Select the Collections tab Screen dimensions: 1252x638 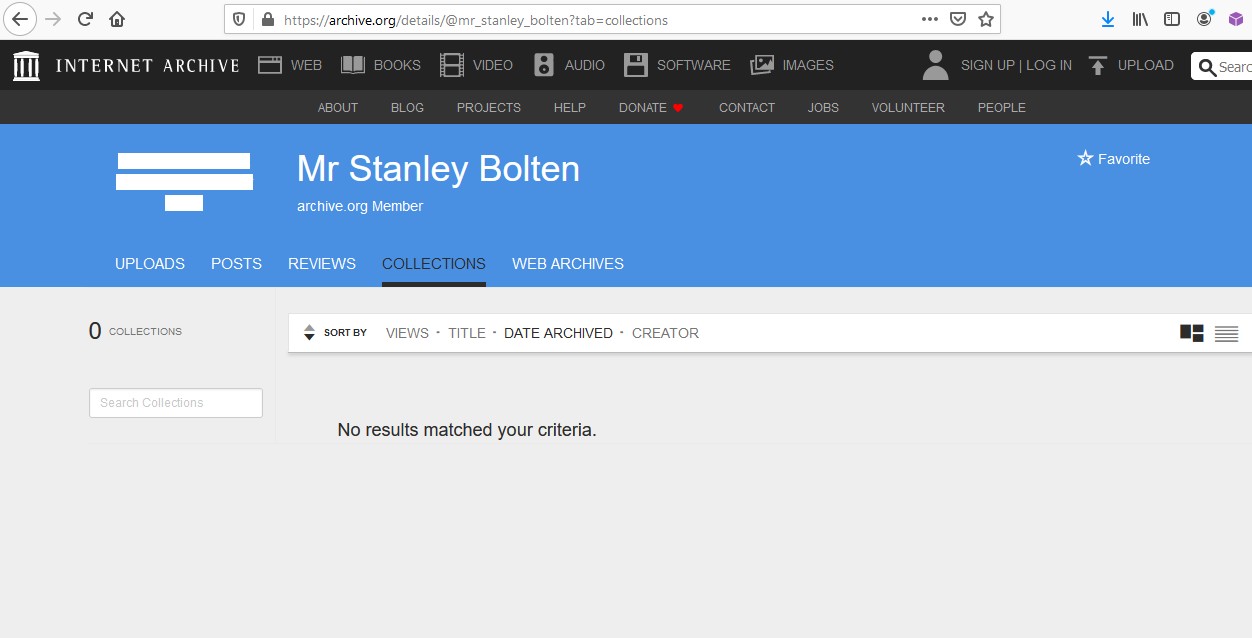click(x=434, y=264)
